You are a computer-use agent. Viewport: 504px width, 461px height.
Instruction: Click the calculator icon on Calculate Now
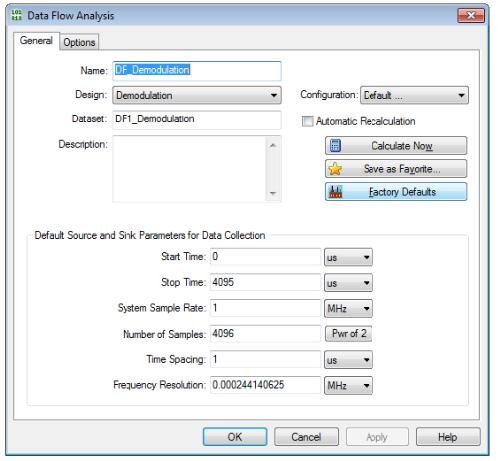tap(335, 146)
